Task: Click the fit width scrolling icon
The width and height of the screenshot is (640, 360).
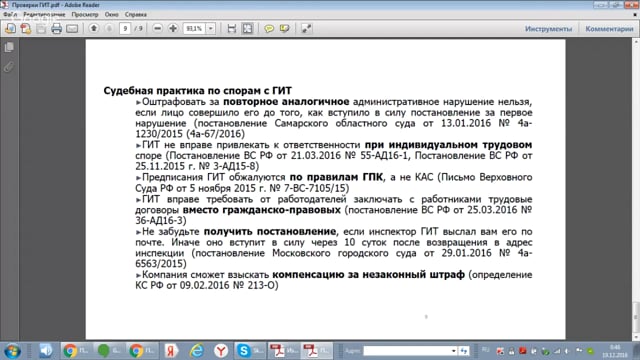Action: point(231,29)
